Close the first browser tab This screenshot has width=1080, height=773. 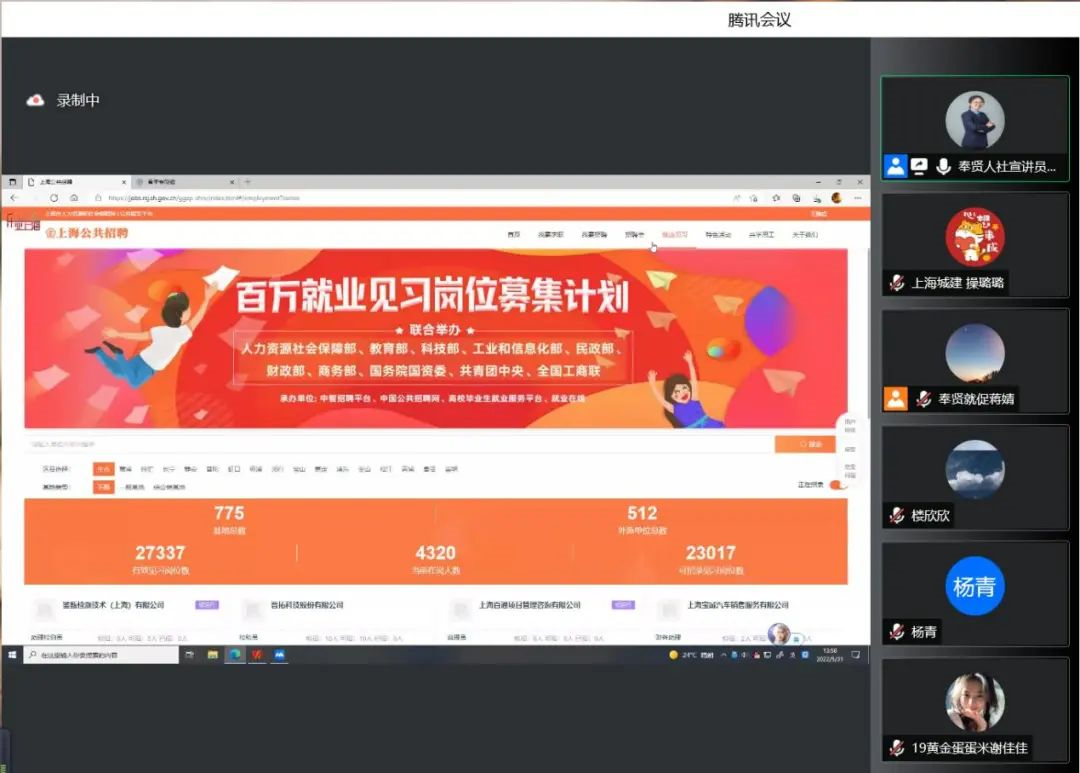(x=124, y=182)
